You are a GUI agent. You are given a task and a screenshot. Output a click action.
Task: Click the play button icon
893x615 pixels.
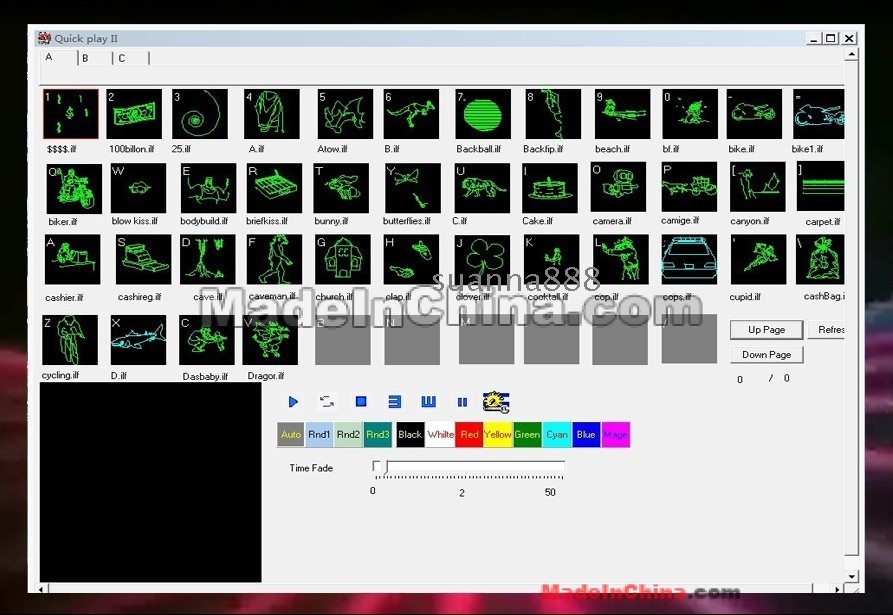(293, 402)
